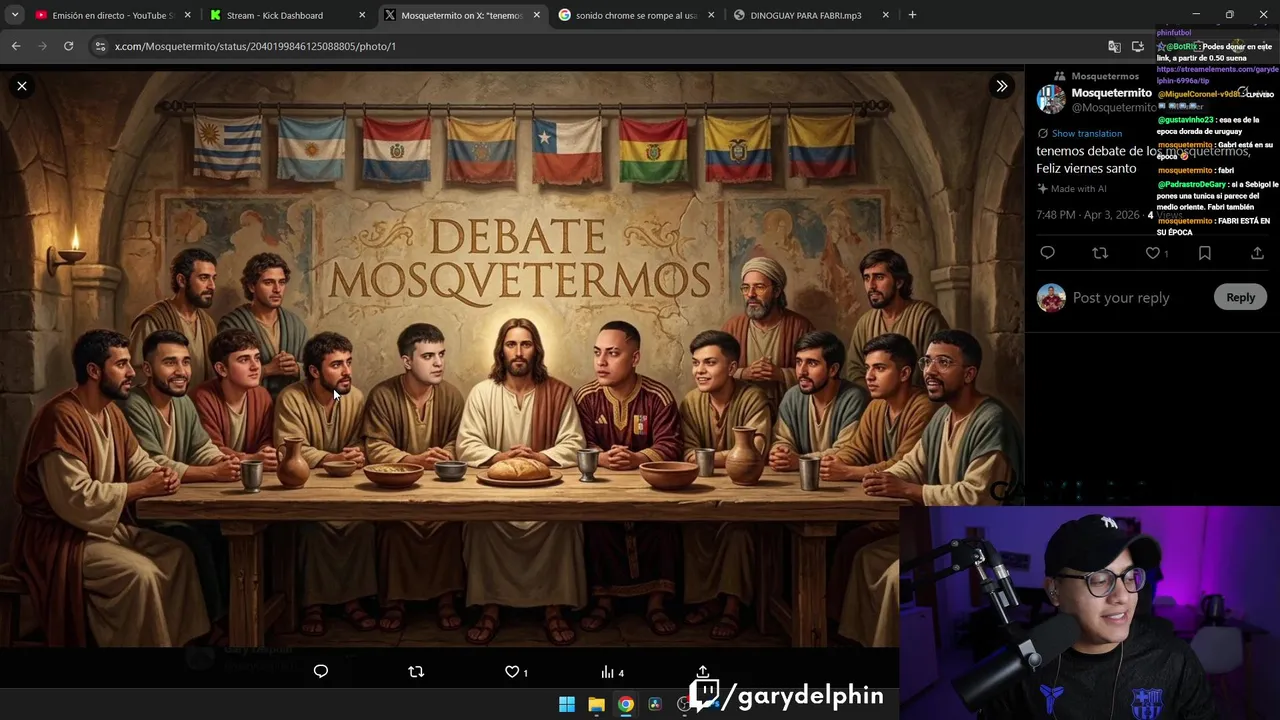Close the YouTube live stream tab
Screen dimensions: 1280x720
pyautogui.click(x=187, y=15)
